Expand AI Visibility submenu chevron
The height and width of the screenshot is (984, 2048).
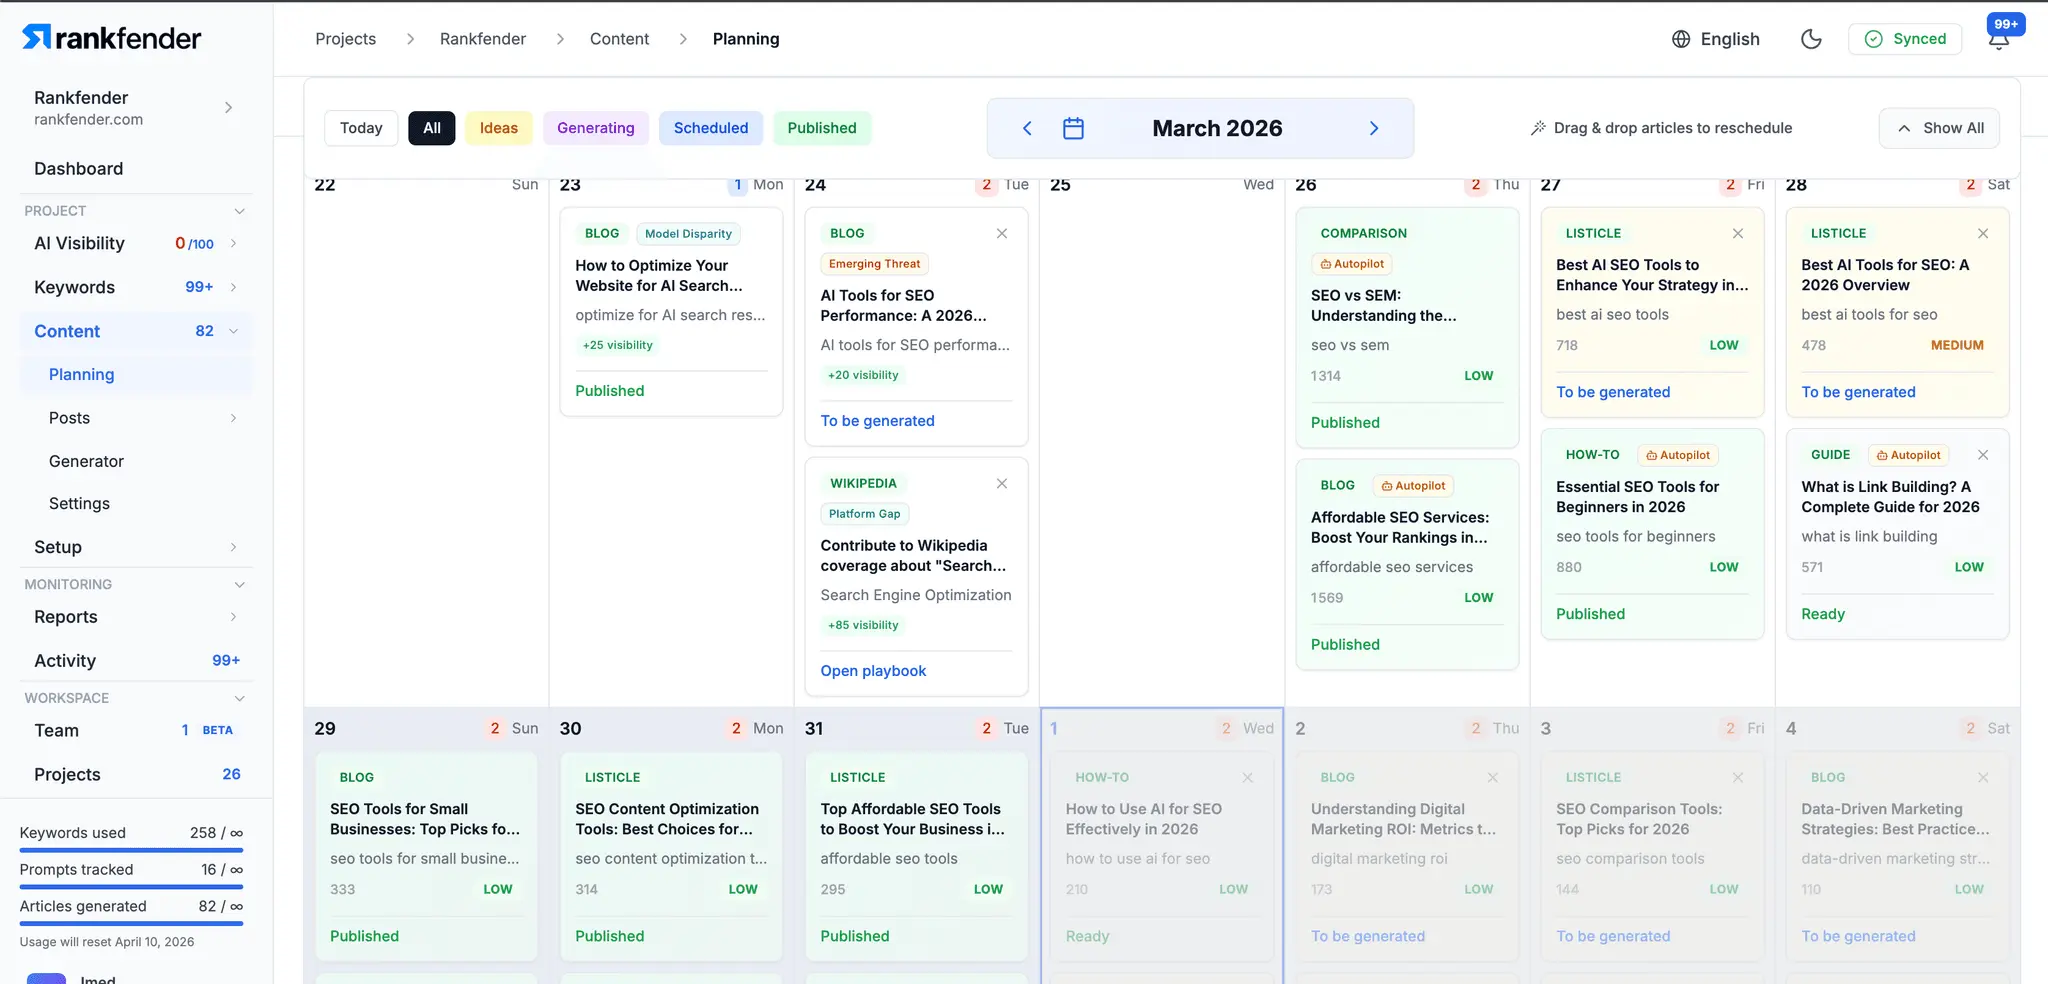(233, 244)
